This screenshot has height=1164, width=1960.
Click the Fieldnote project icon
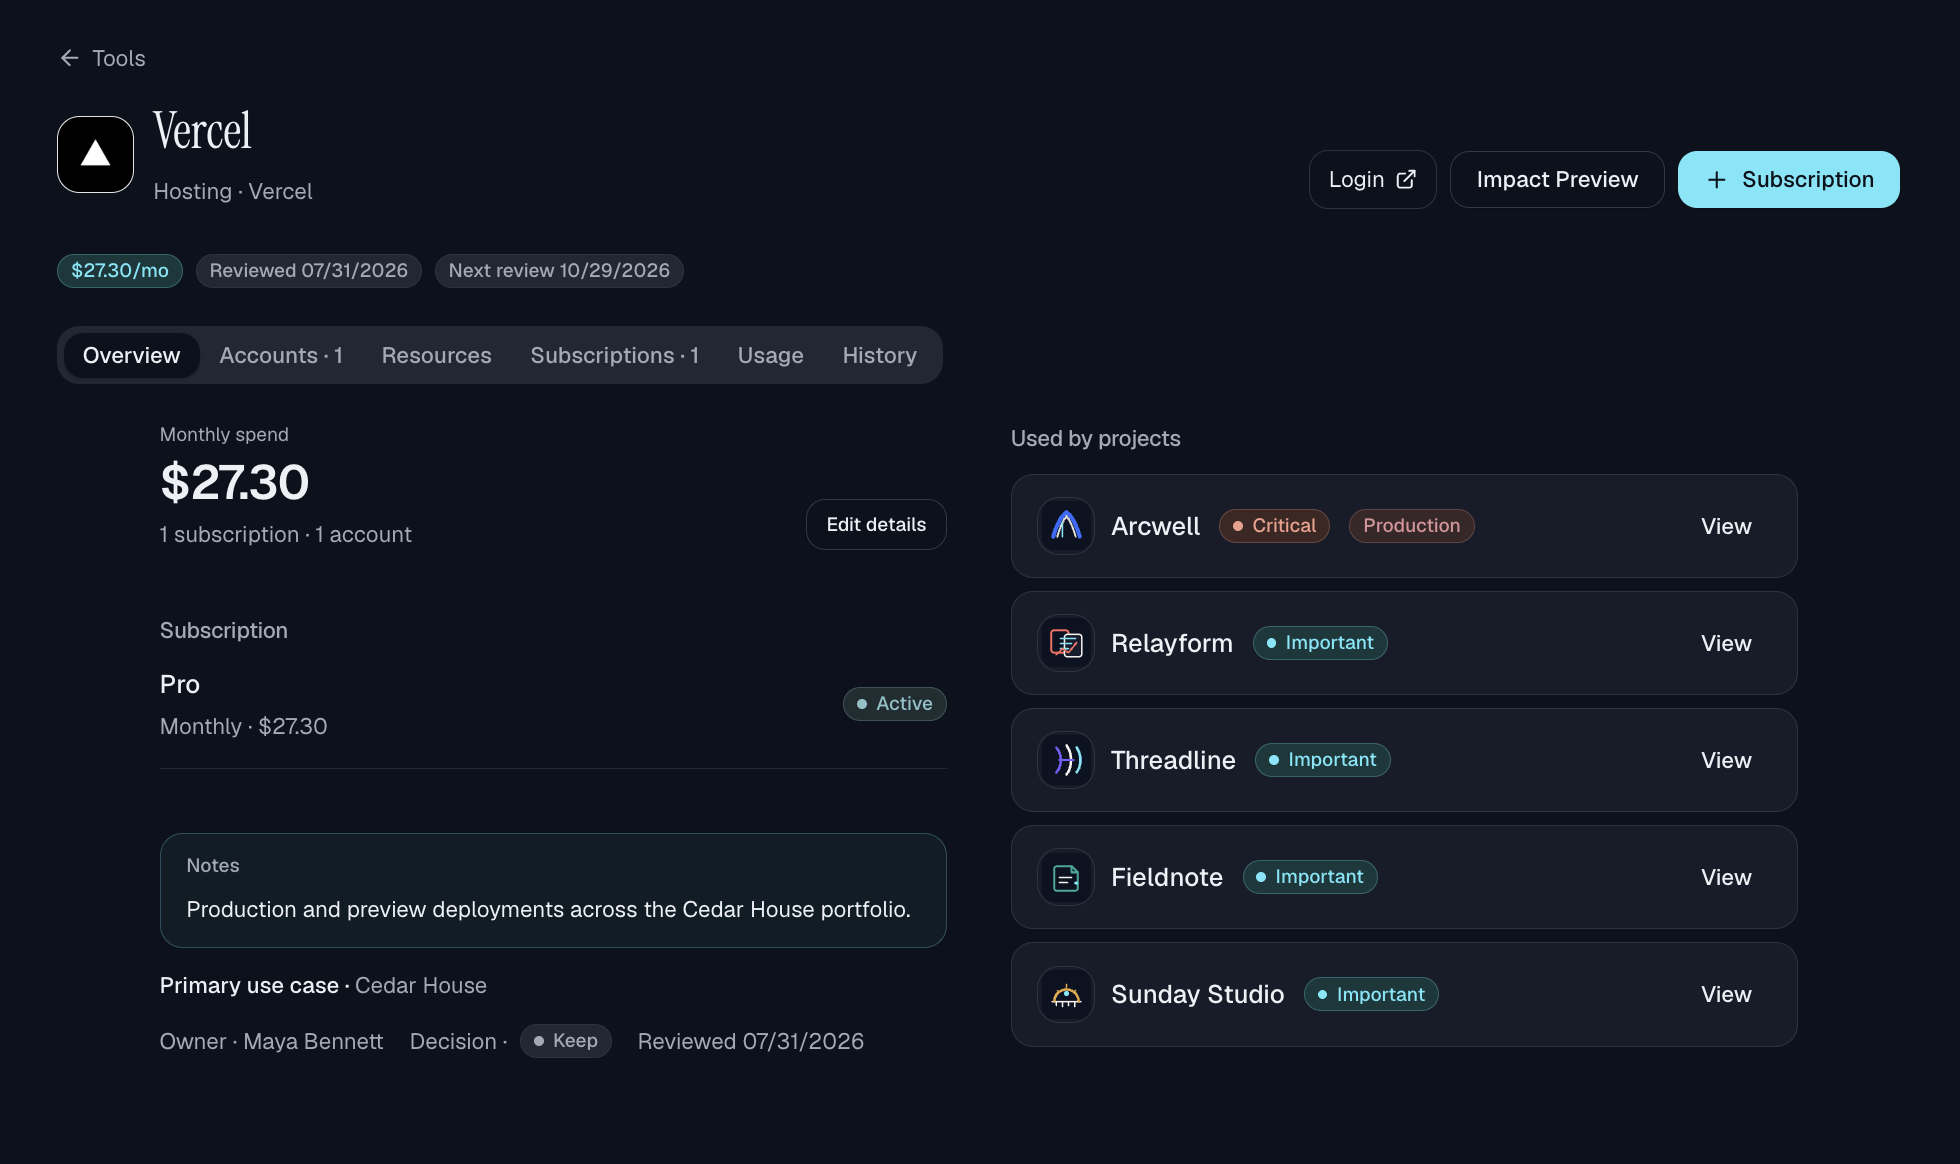coord(1066,877)
